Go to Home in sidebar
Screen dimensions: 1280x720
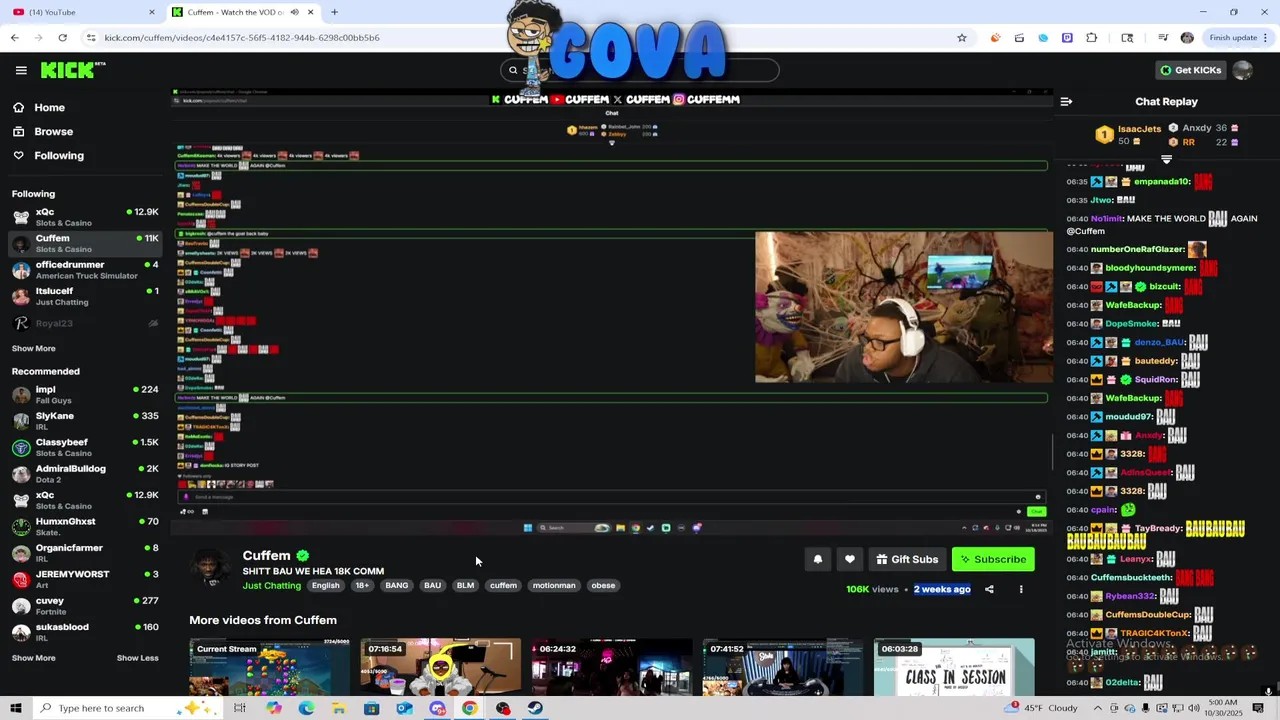[49, 107]
